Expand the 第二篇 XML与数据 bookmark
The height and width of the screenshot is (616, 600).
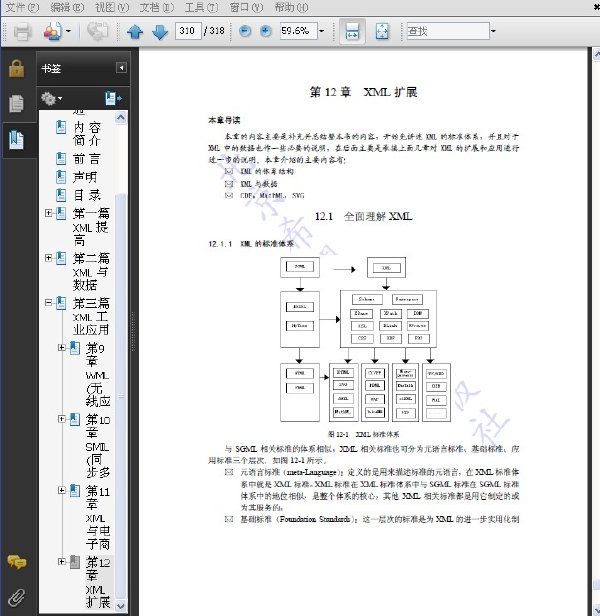tap(48, 258)
